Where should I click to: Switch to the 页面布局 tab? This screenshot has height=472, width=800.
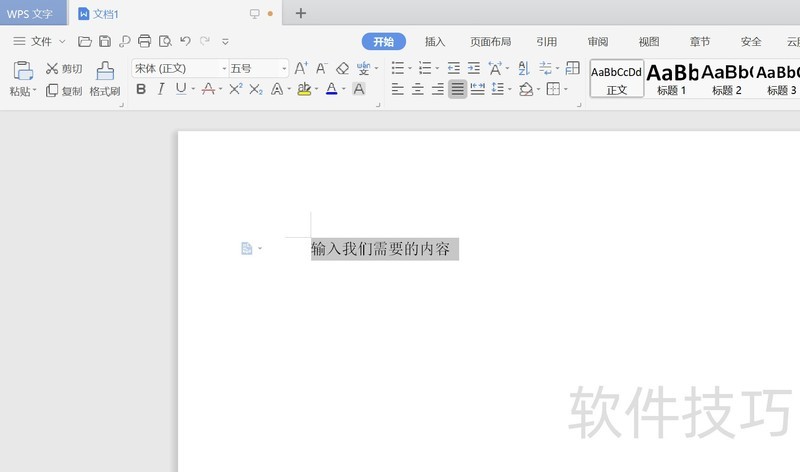[x=490, y=41]
